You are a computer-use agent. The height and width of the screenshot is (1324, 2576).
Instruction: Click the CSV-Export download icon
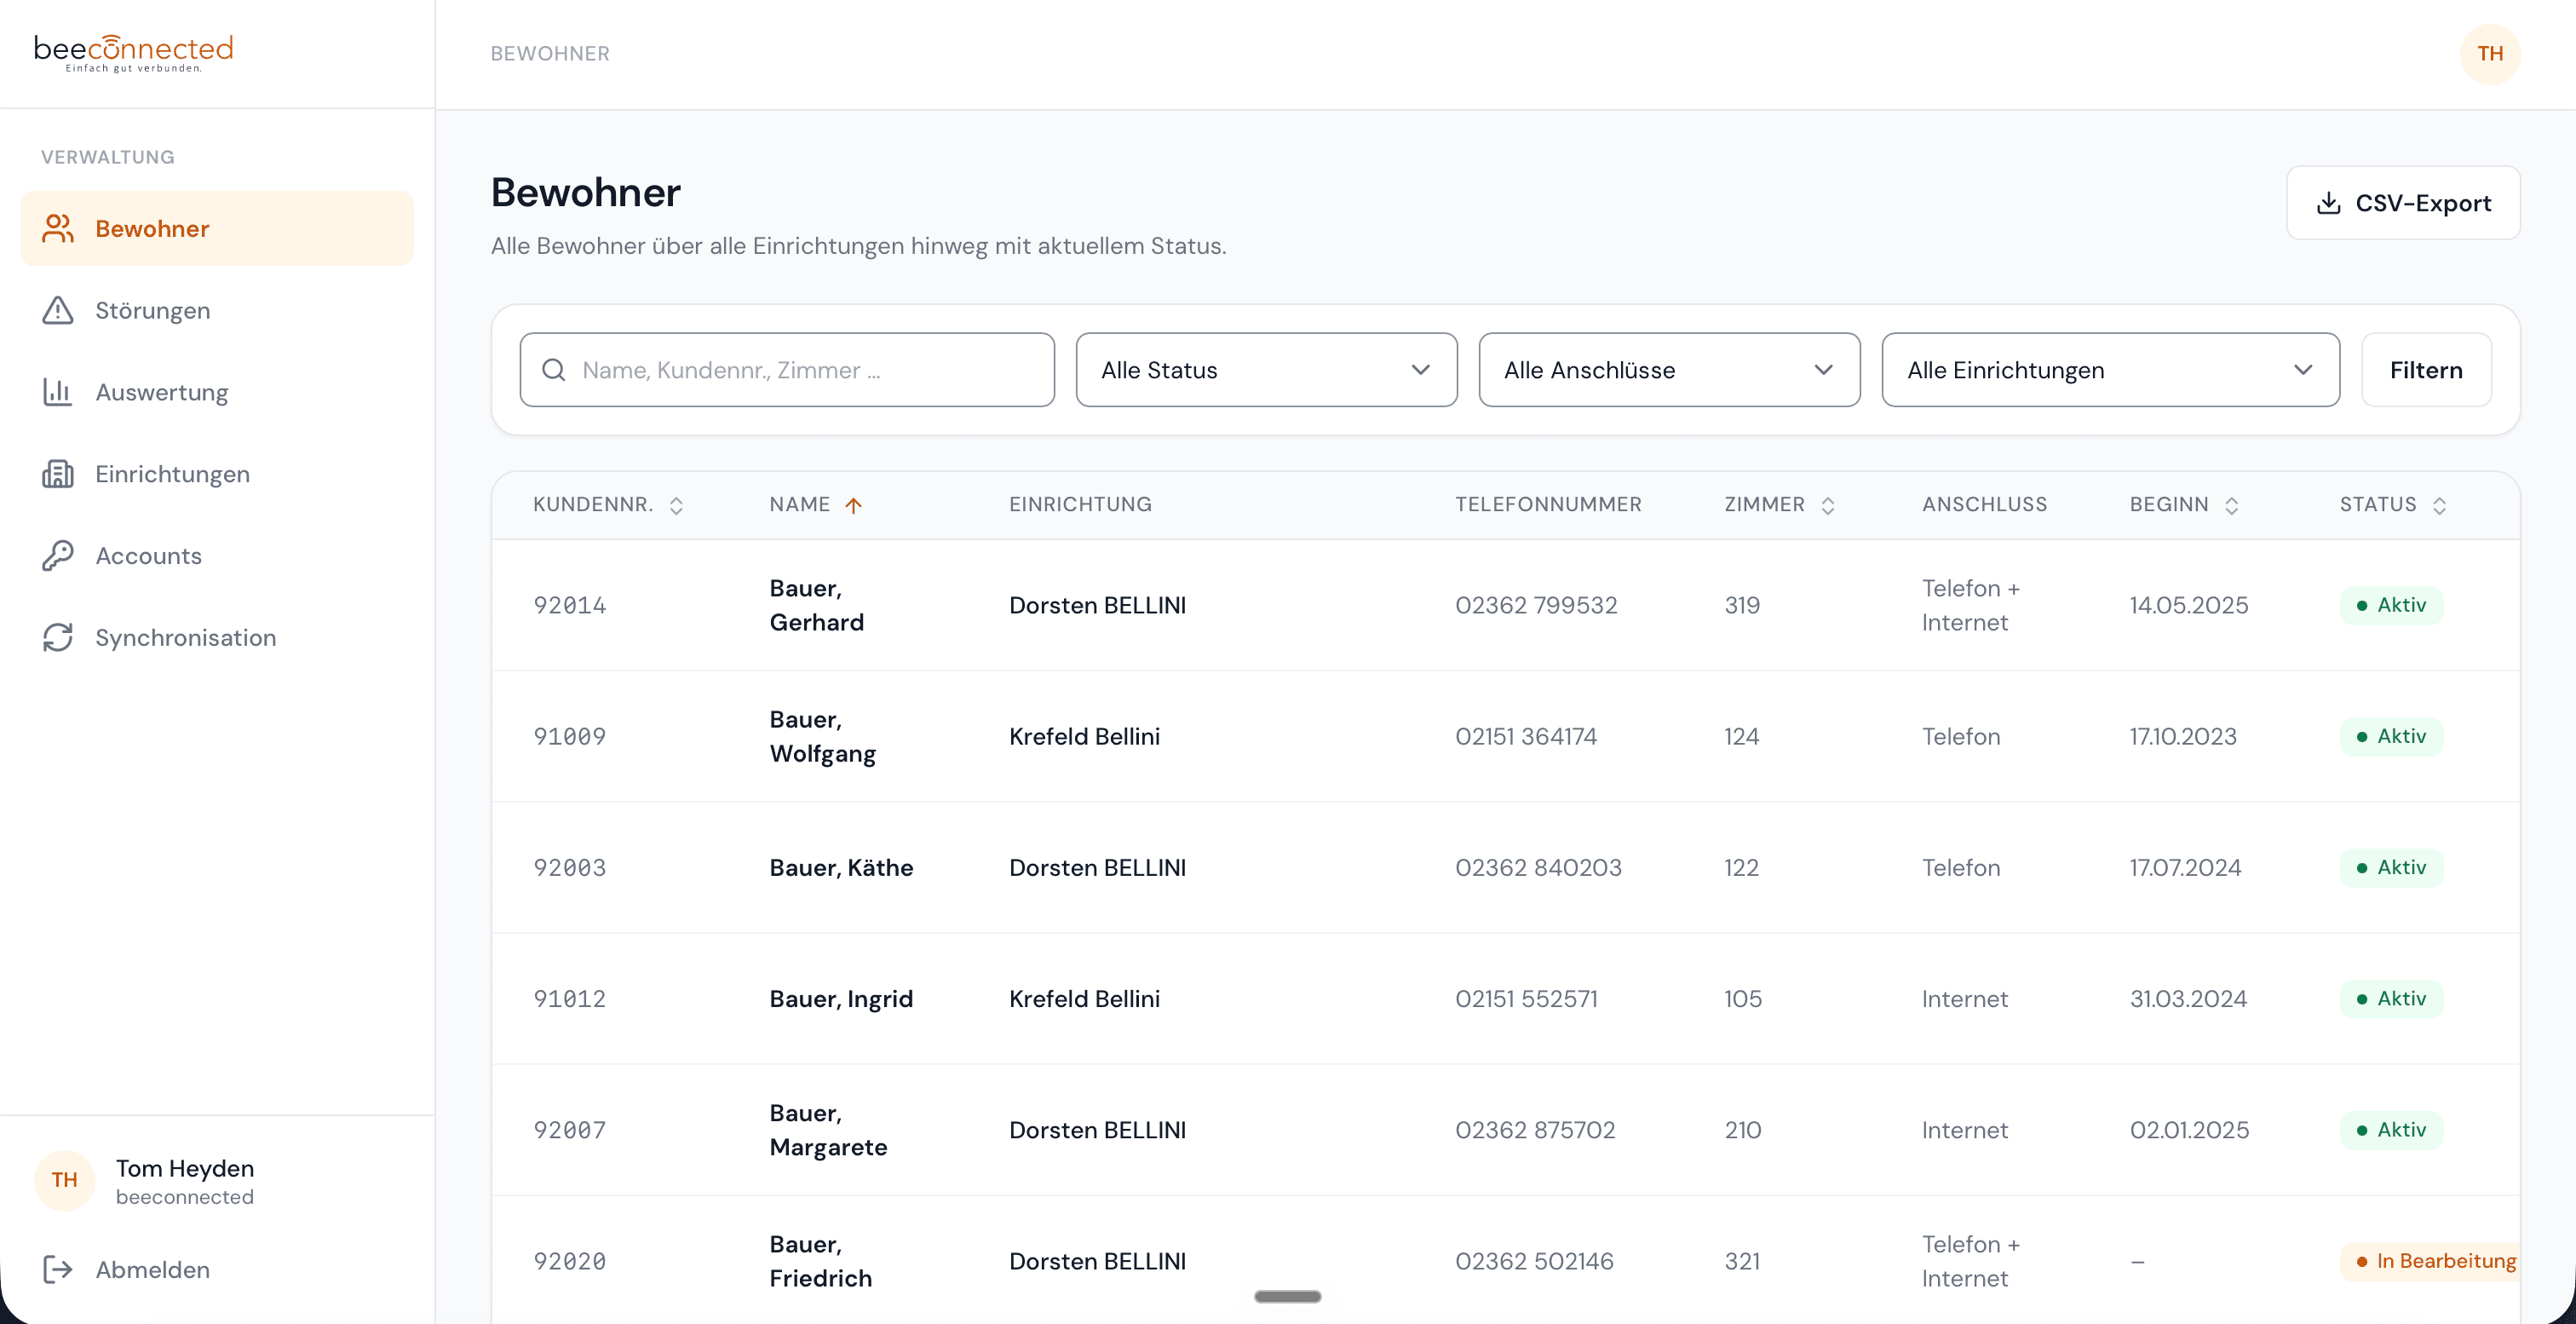pyautogui.click(x=2329, y=203)
